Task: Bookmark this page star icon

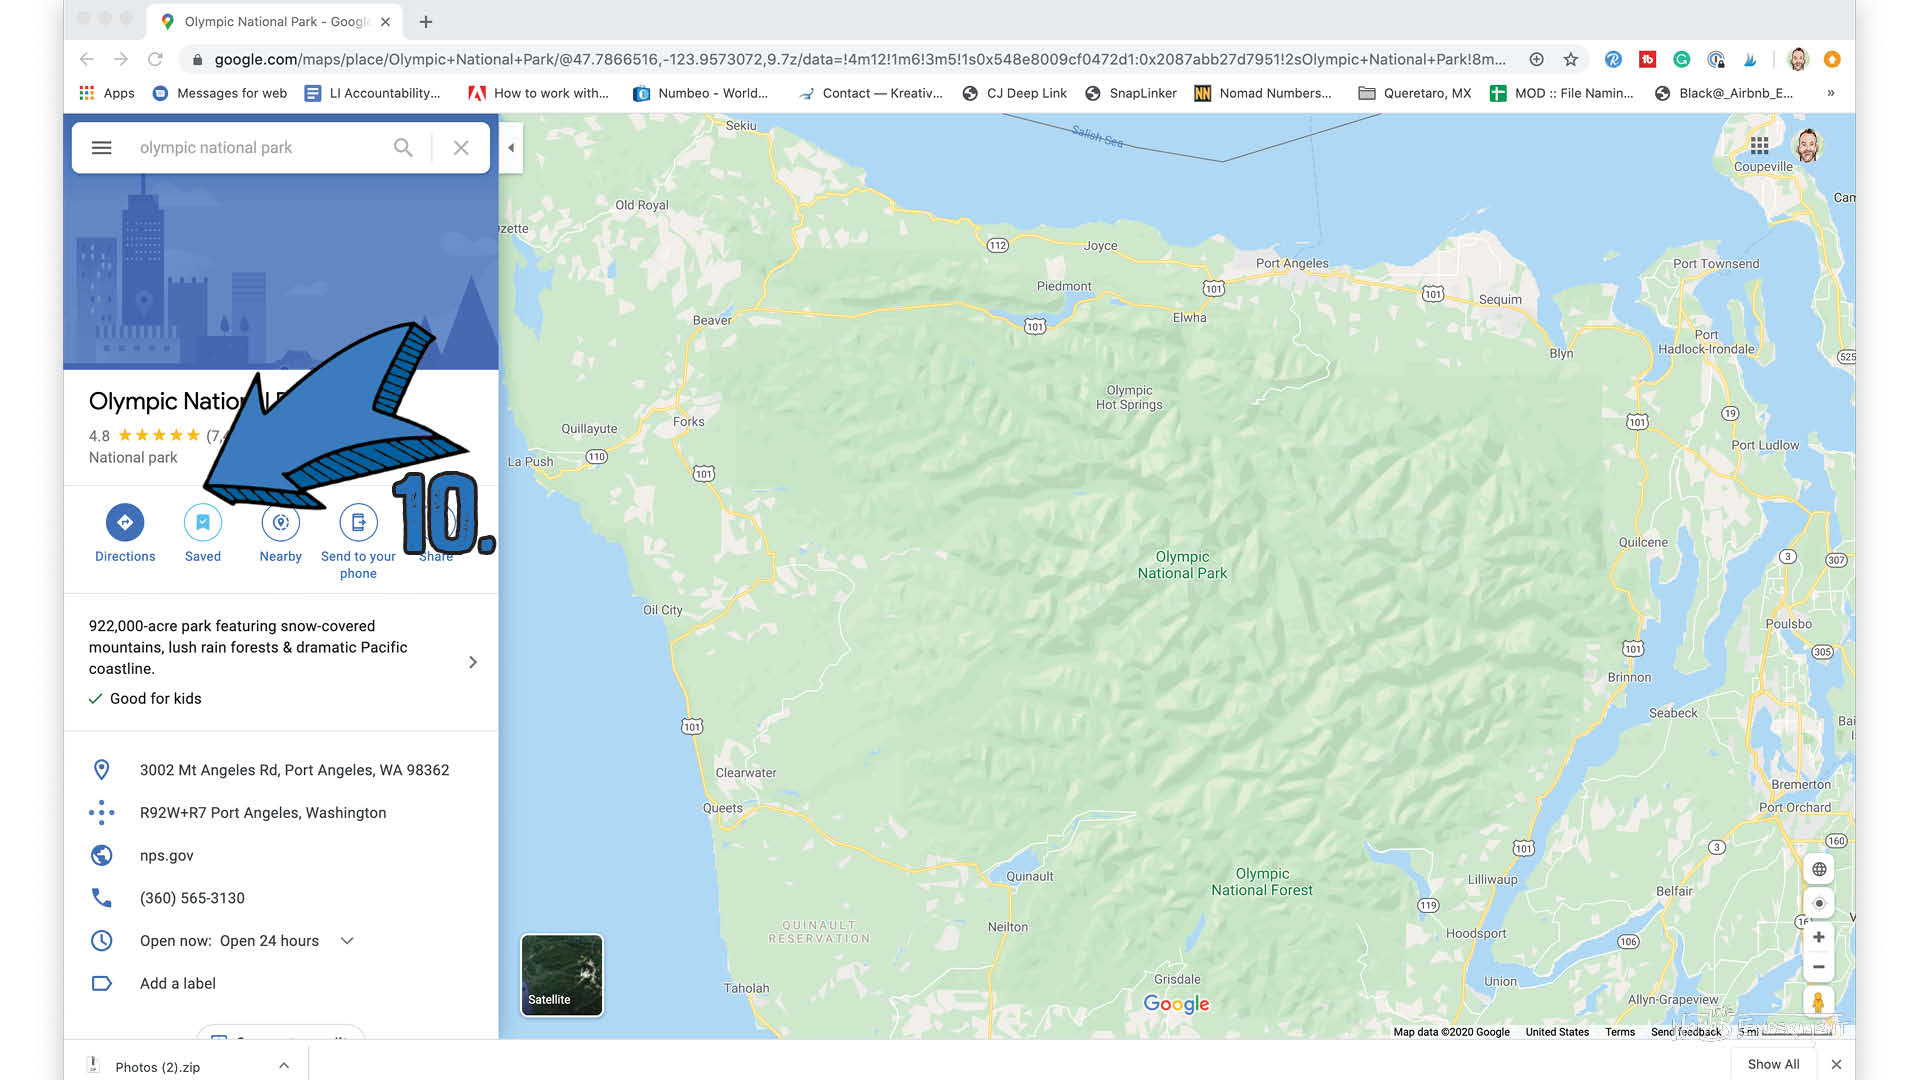Action: pos(1571,59)
